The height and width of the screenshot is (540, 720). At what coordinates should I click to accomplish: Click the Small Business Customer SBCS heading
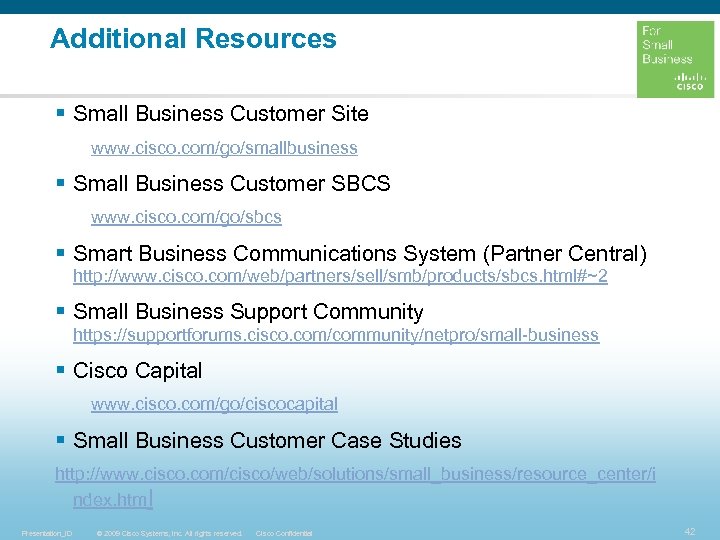231,183
